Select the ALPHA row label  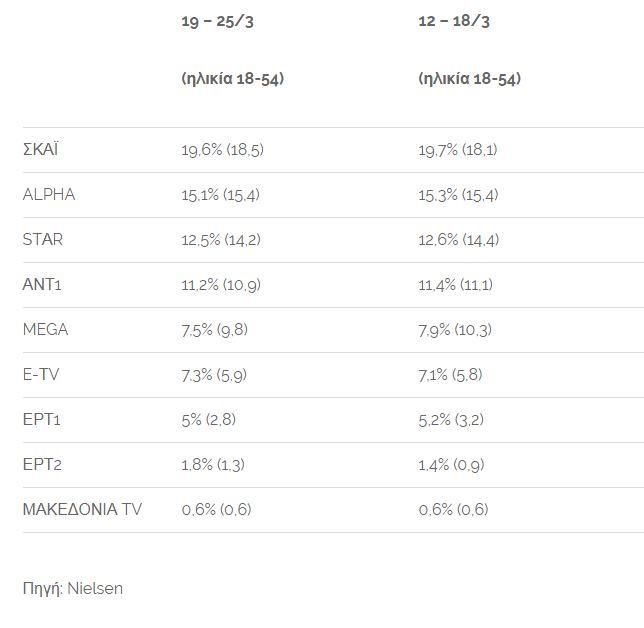pyautogui.click(x=49, y=194)
